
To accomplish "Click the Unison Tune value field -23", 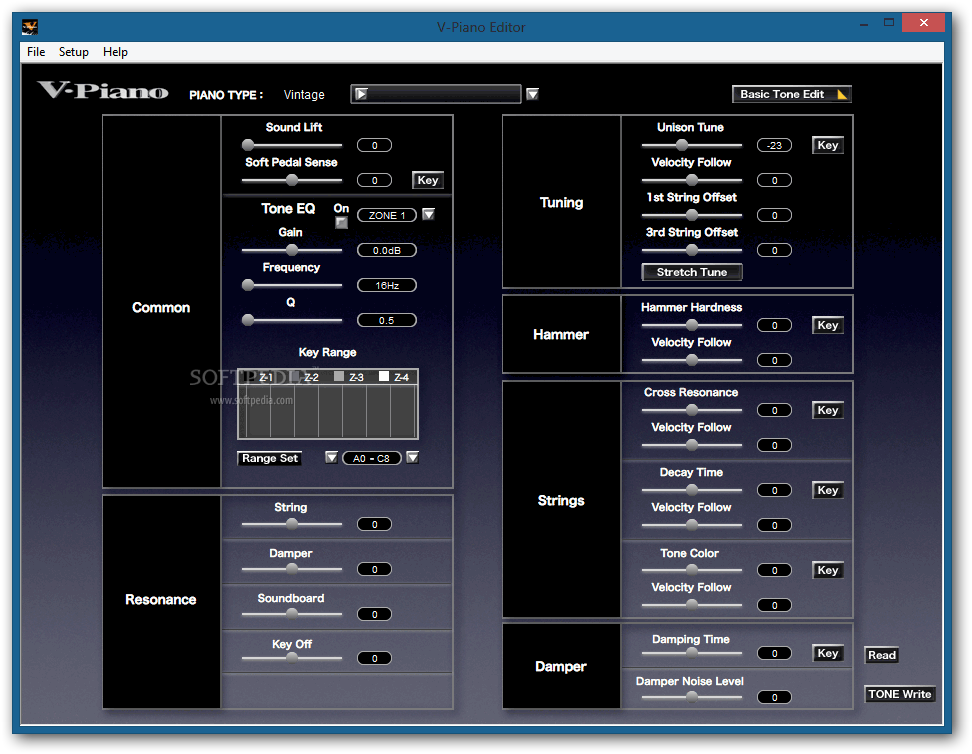I will point(774,145).
